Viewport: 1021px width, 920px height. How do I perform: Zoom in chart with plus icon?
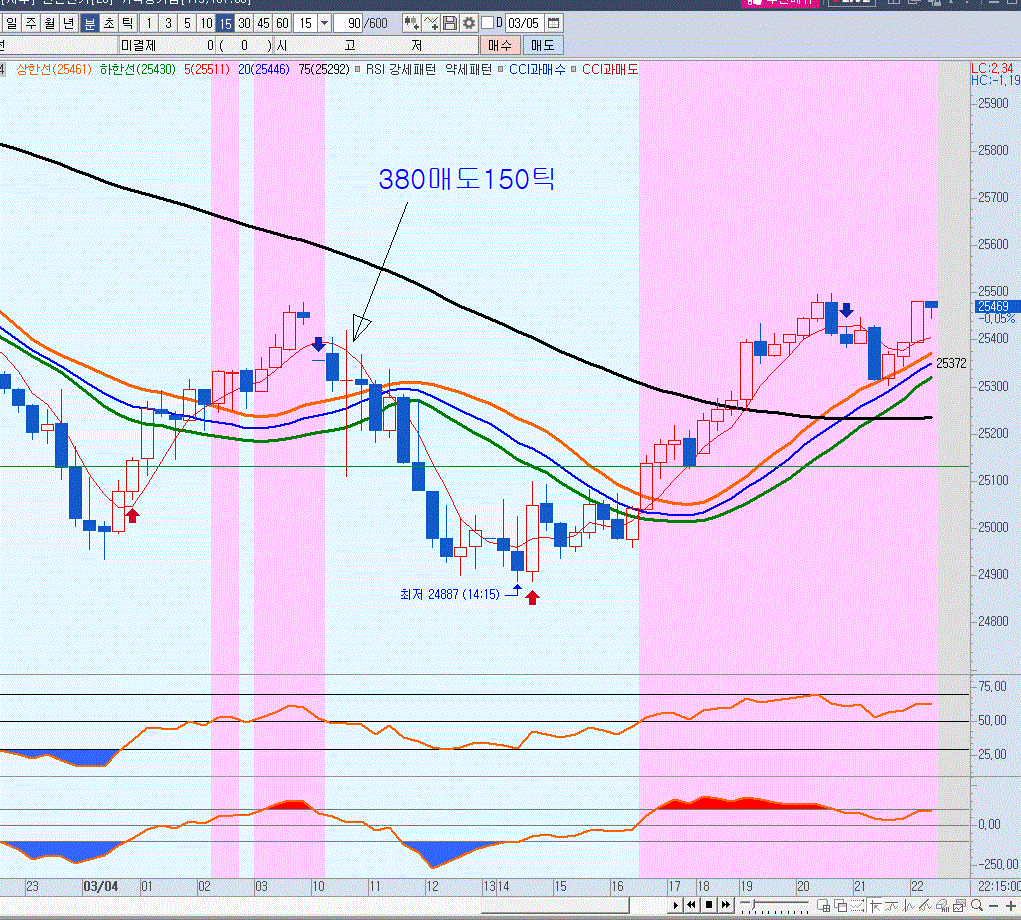click(x=1011, y=906)
